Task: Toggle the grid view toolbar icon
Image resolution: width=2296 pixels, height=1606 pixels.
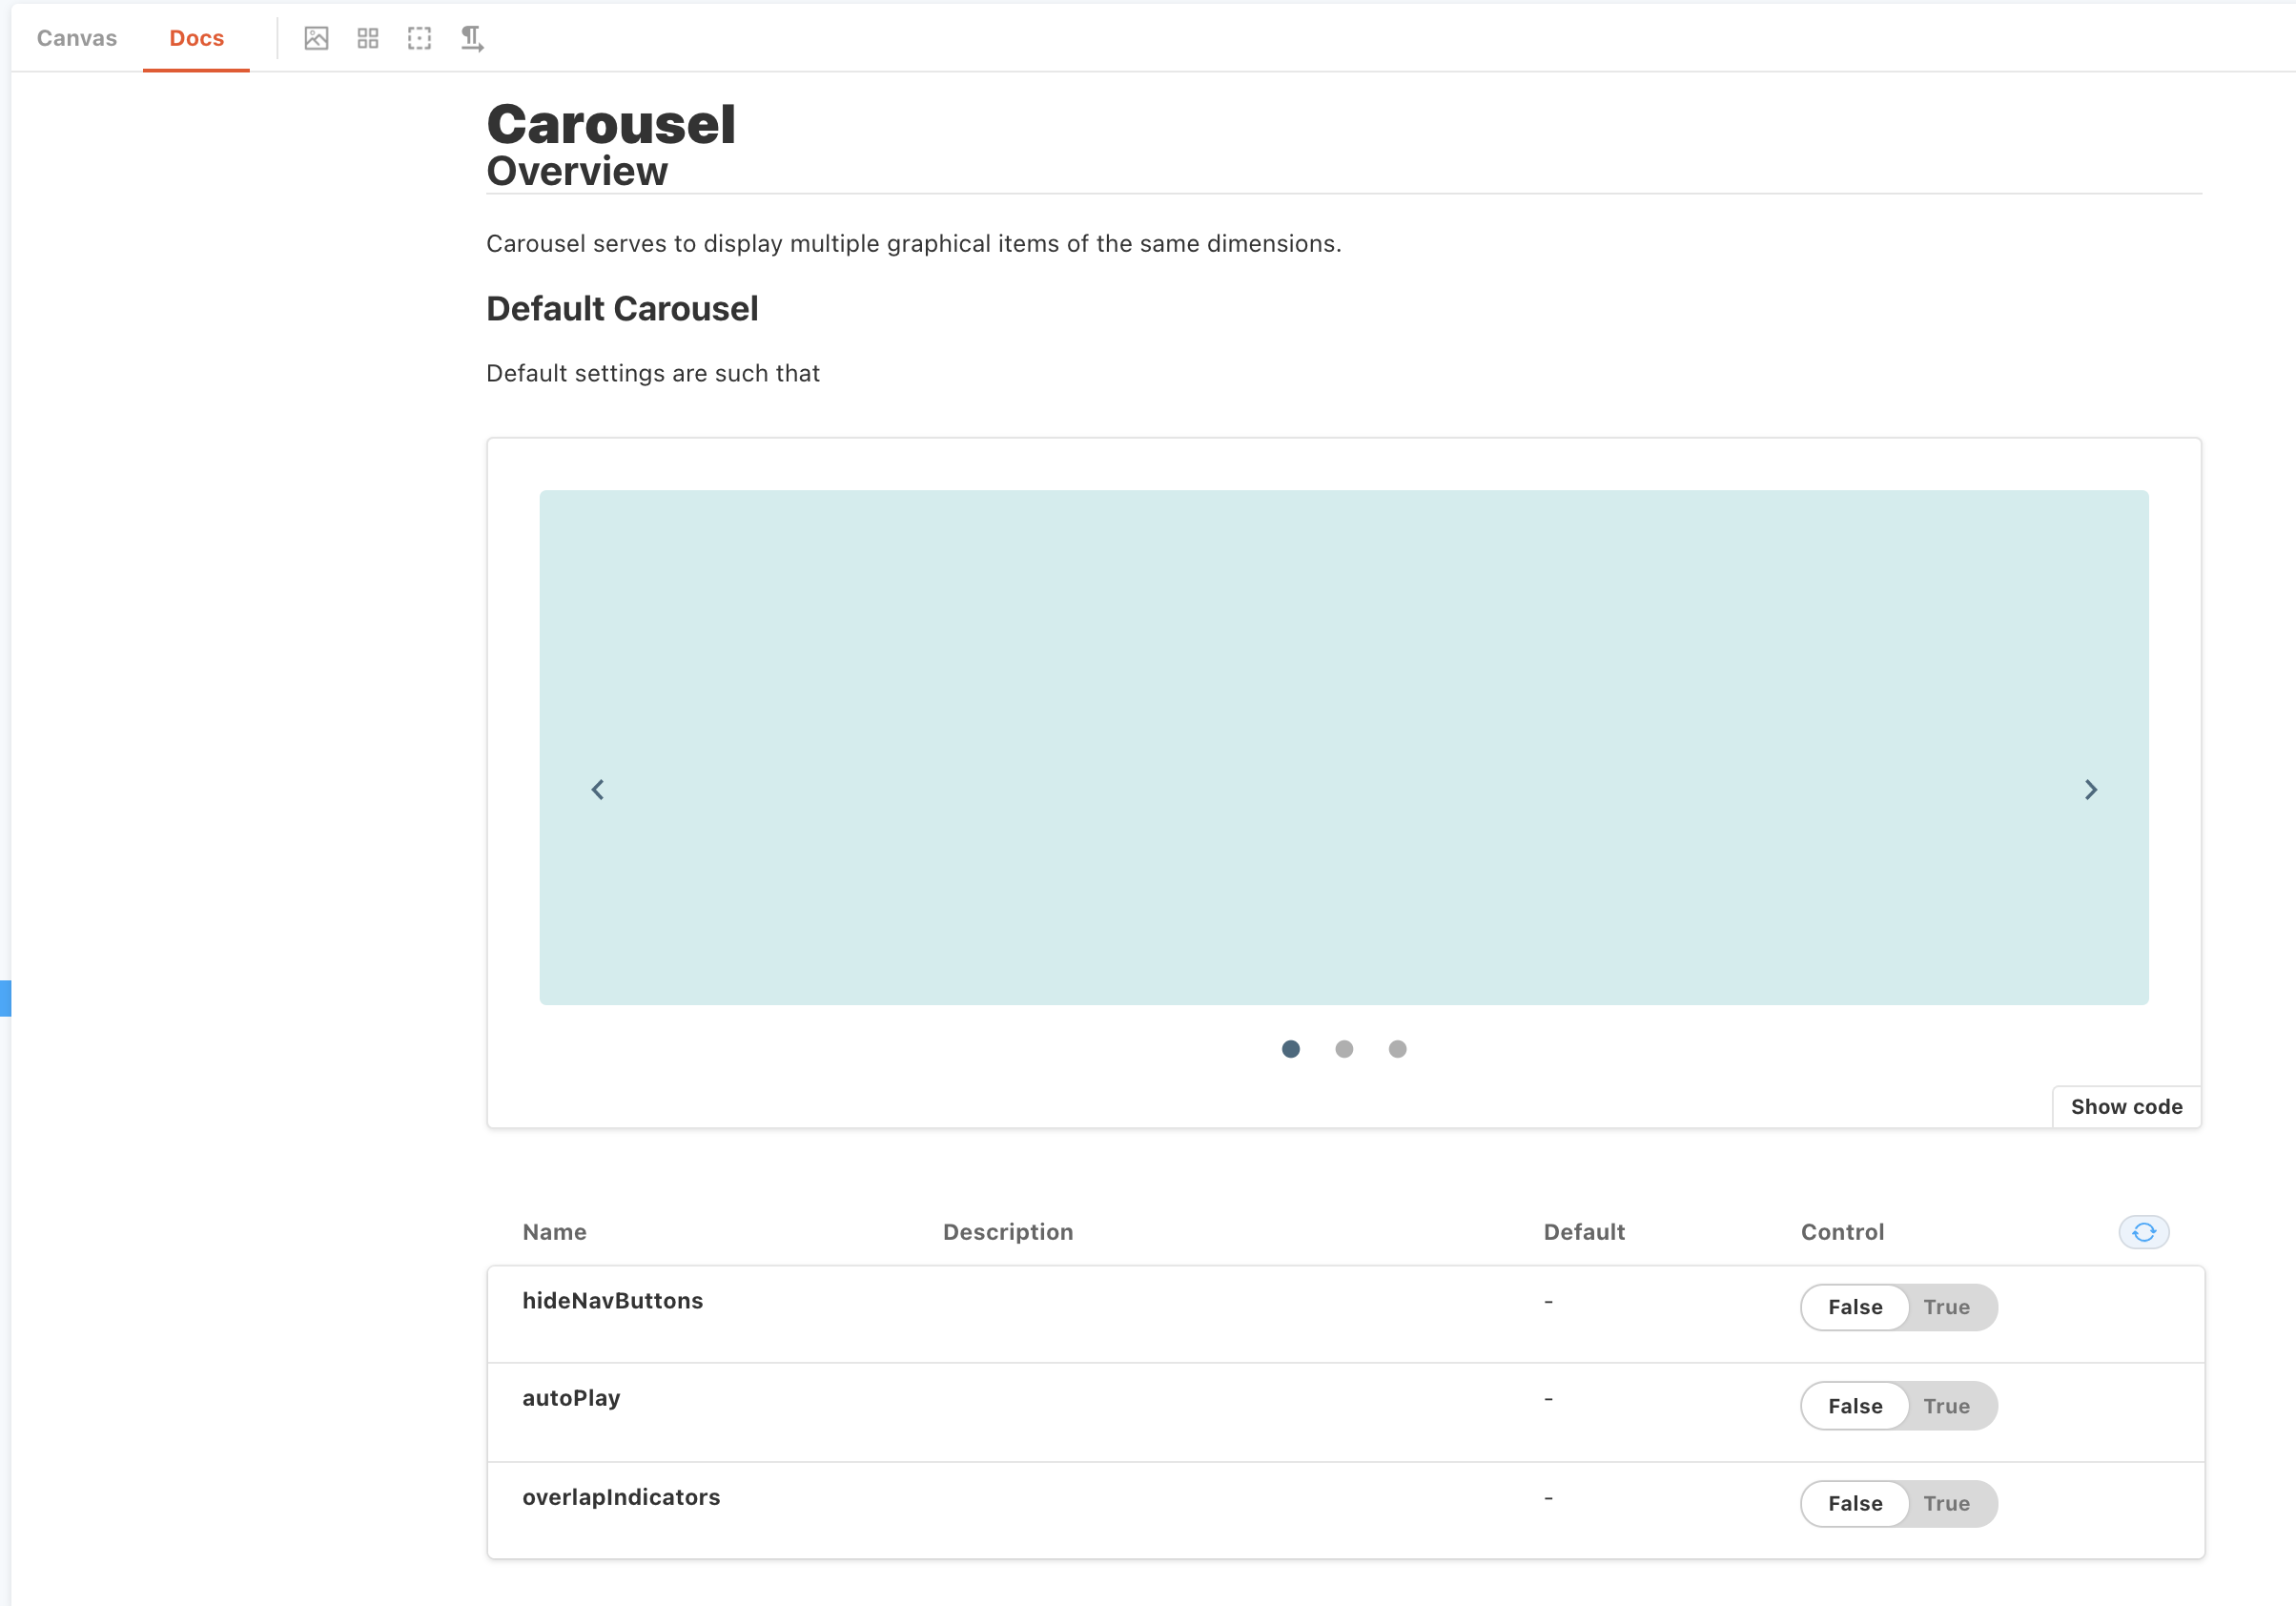Action: point(368,38)
